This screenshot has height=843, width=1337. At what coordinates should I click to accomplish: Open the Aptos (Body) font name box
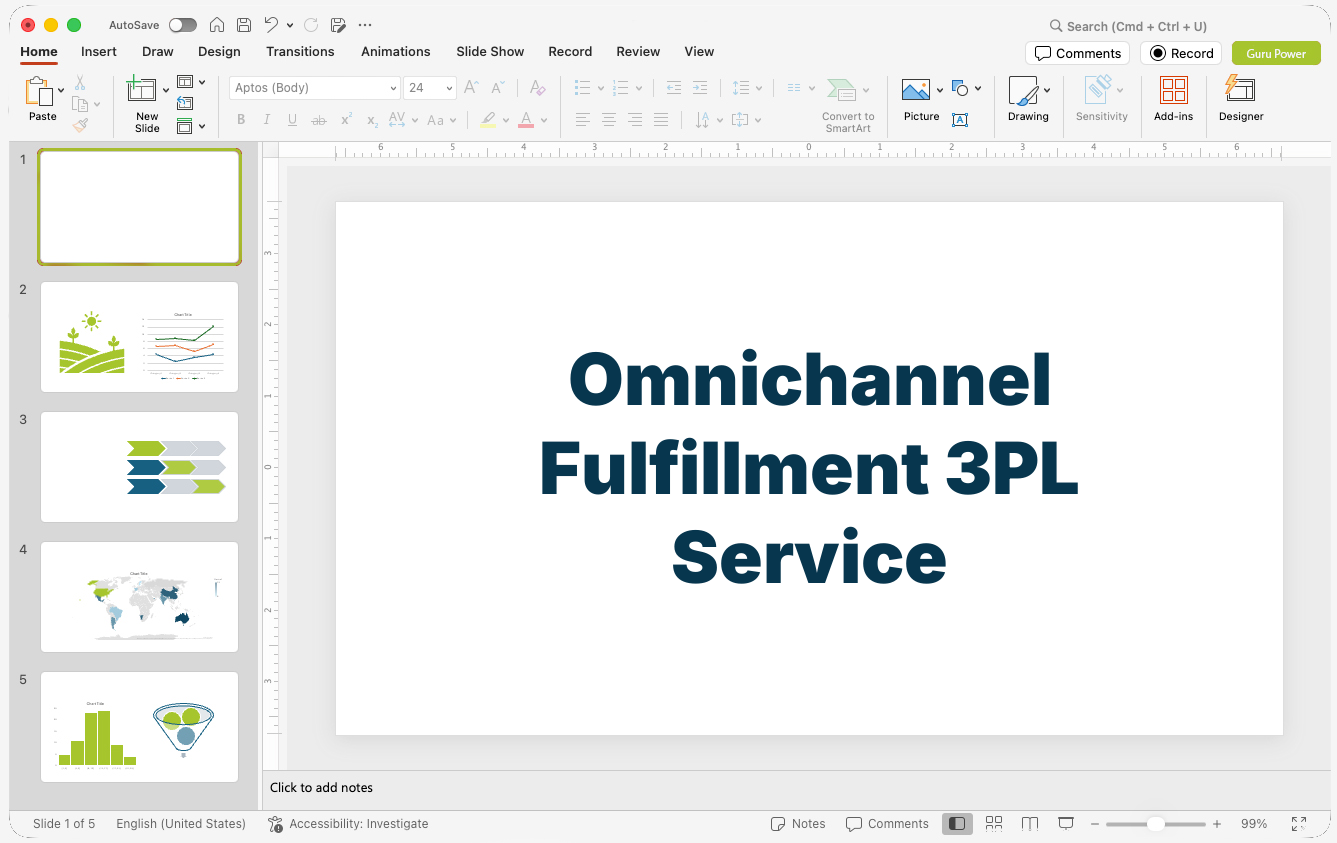(x=314, y=88)
